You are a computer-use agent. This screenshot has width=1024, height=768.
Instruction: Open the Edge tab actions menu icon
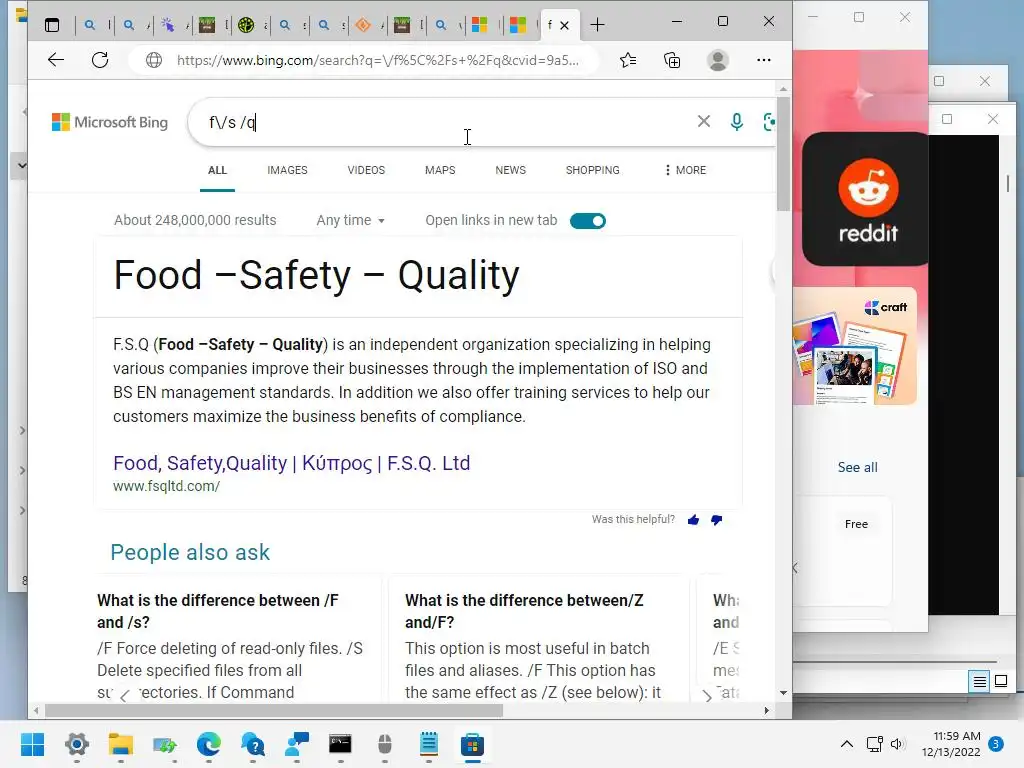click(x=52, y=25)
